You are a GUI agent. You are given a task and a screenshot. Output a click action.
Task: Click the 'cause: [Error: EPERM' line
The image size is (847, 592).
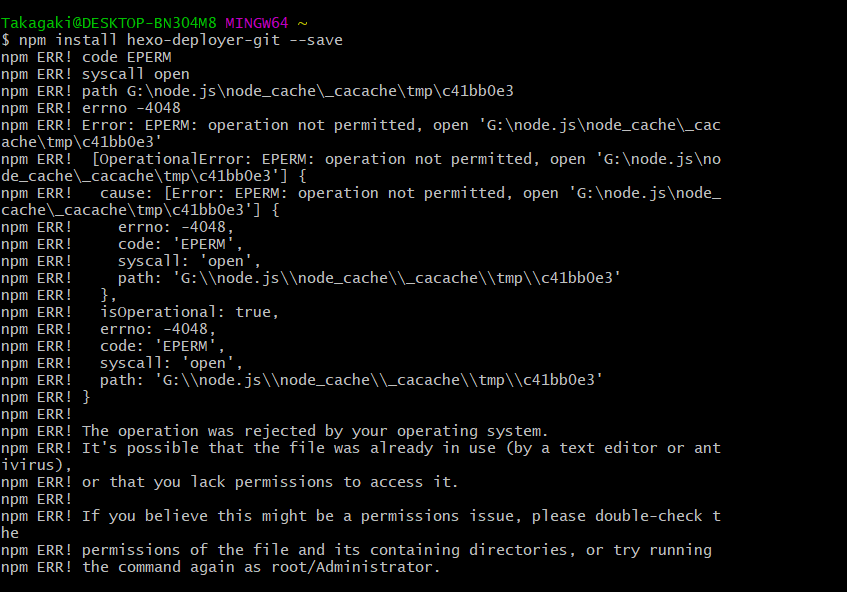[361, 193]
